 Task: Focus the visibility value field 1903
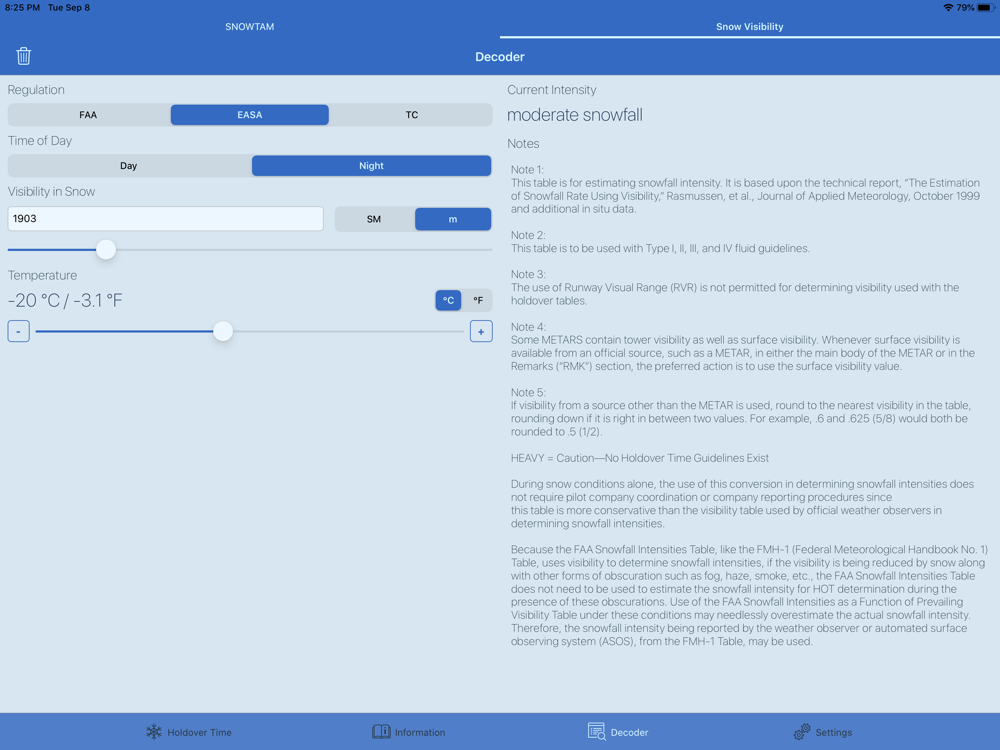point(166,219)
